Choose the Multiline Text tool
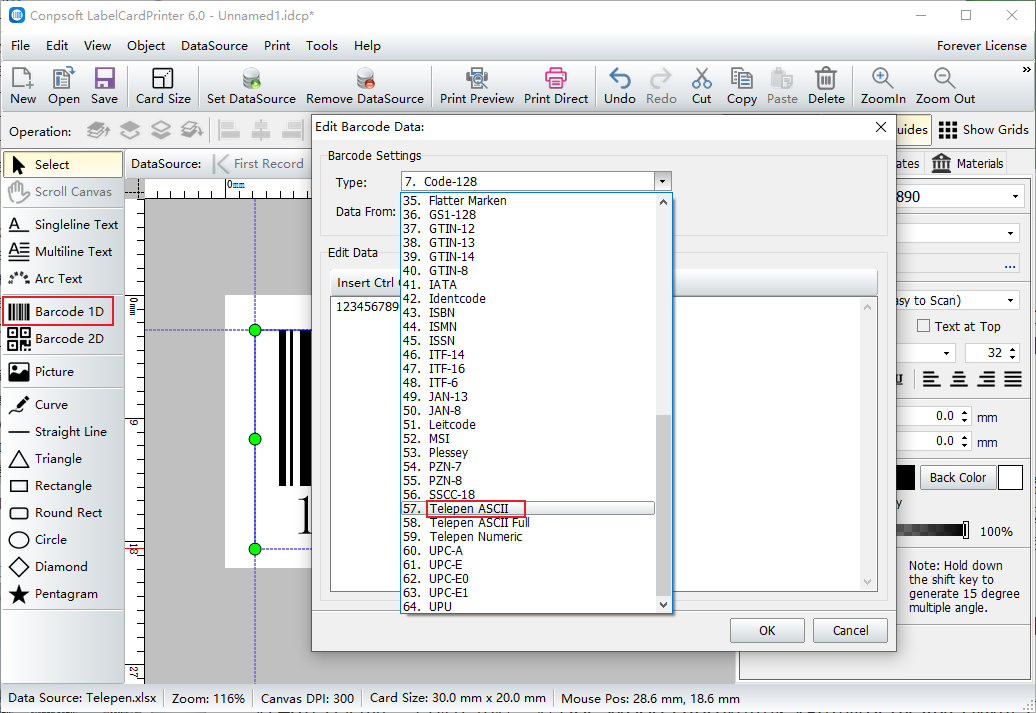This screenshot has width=1036, height=713. click(x=63, y=252)
